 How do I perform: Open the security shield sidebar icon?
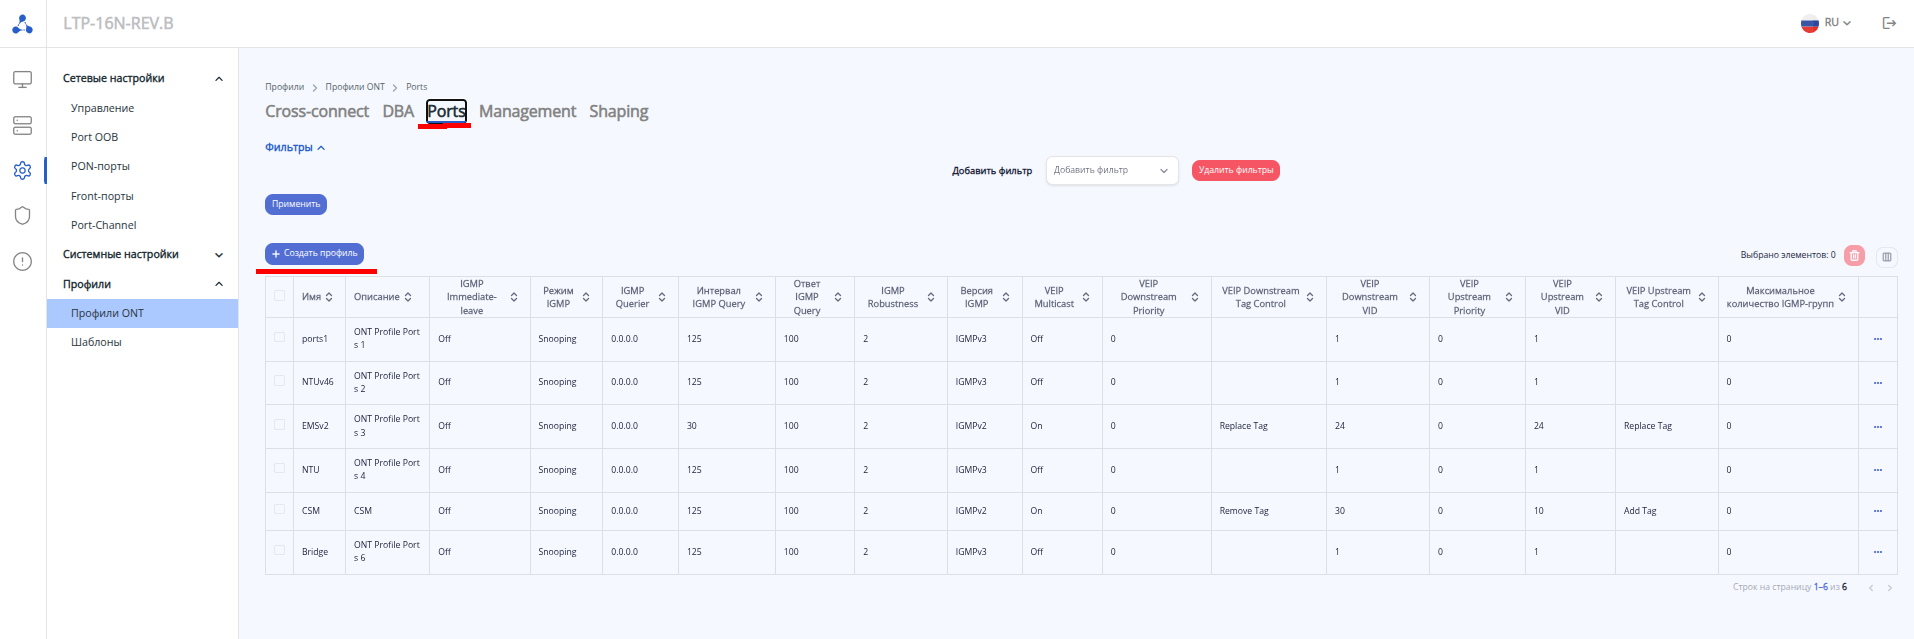coord(22,216)
